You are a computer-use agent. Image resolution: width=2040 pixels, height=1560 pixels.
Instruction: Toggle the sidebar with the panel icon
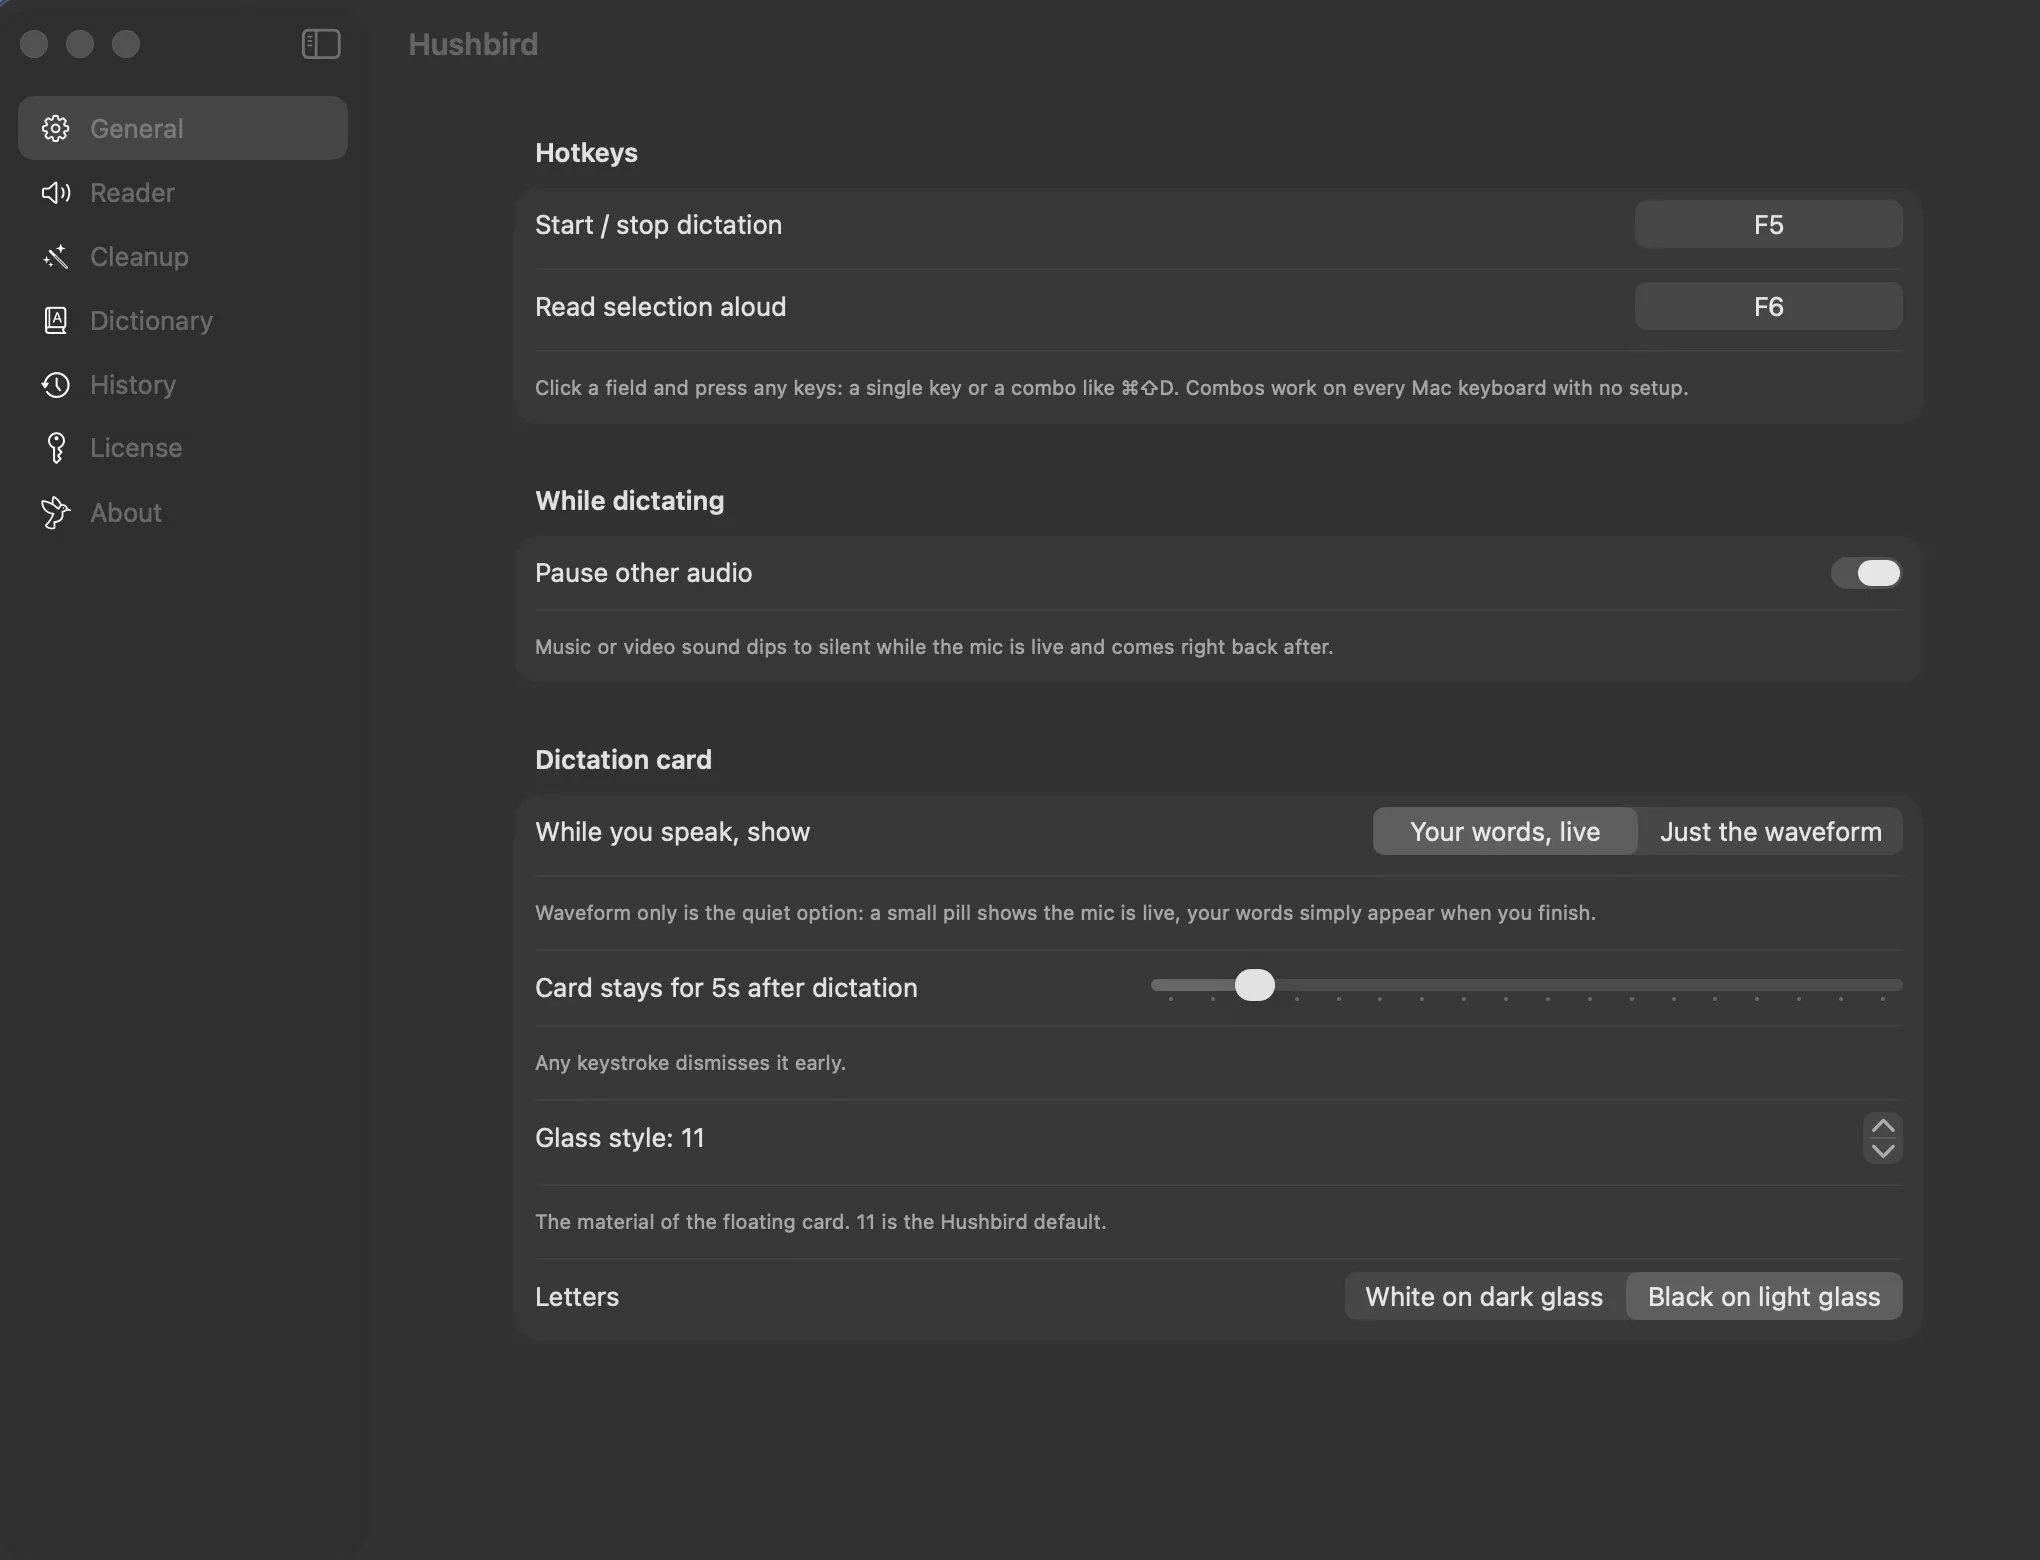[x=321, y=44]
